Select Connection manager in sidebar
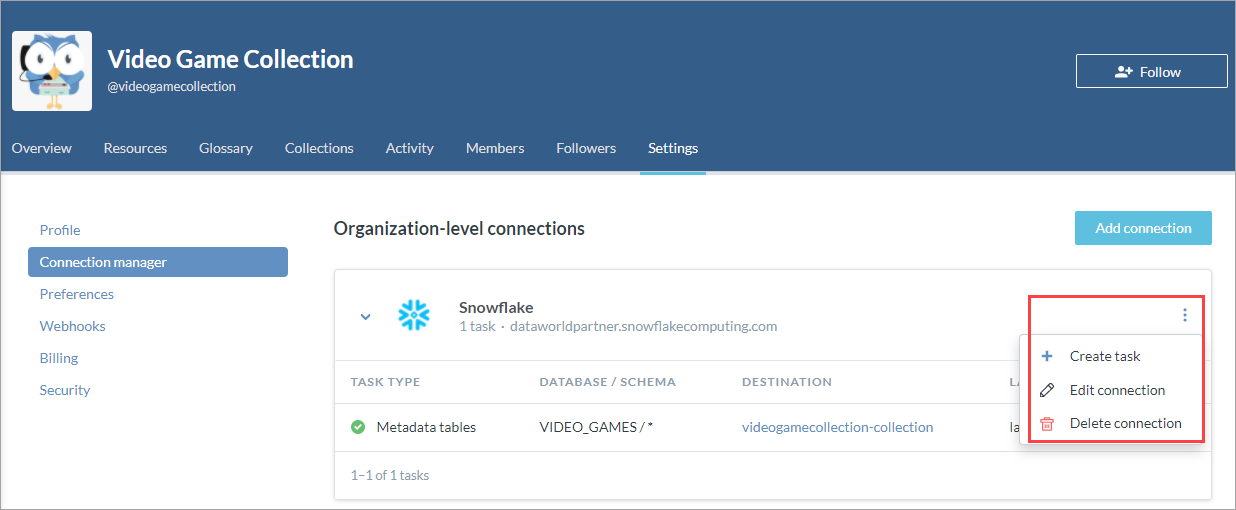The height and width of the screenshot is (510, 1236). tap(158, 262)
